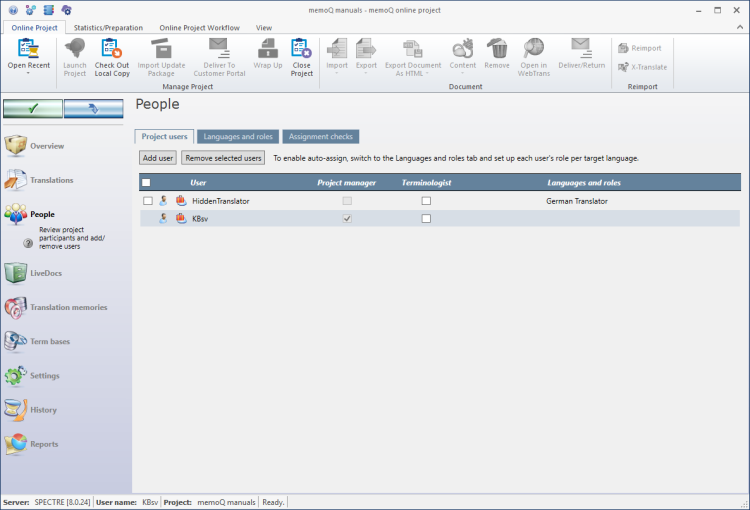Open the LiveDocs section
This screenshot has width=750, height=510.
point(45,272)
